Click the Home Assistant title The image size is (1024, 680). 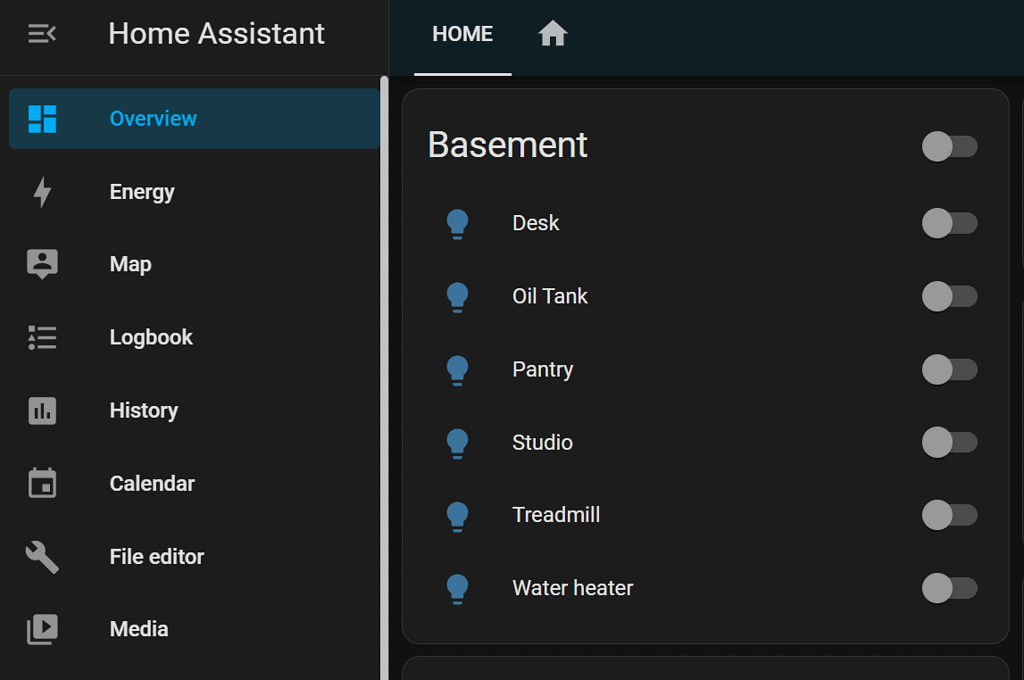(x=216, y=33)
